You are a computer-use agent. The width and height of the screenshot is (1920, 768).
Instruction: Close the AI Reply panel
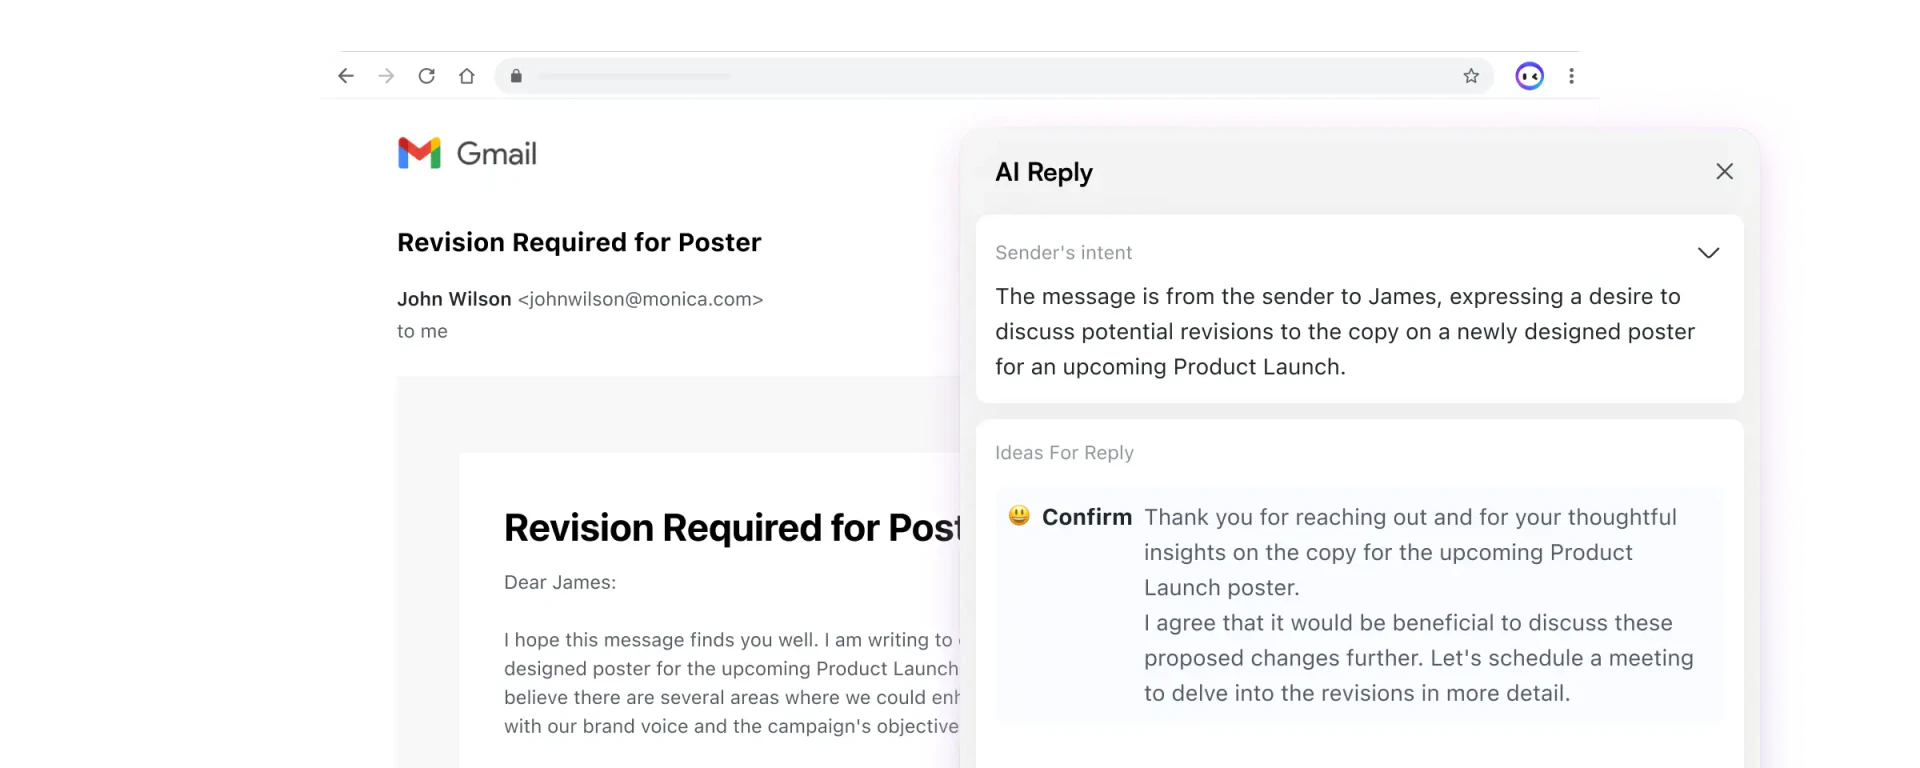1724,171
